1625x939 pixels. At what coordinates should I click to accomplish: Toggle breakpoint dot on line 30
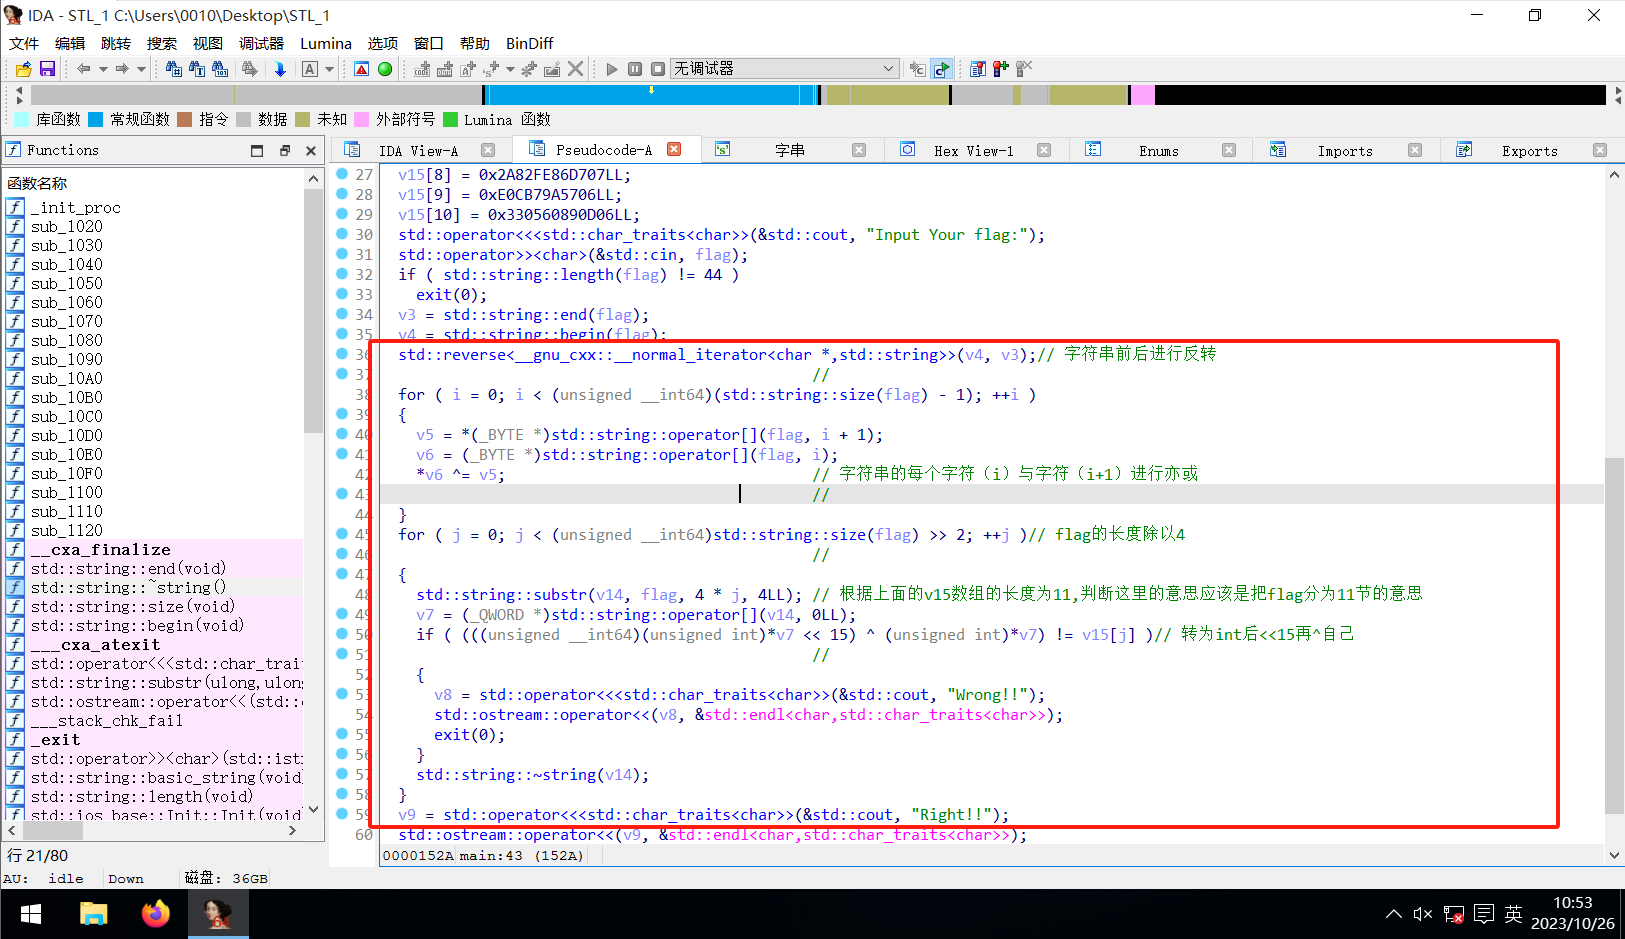tap(342, 234)
